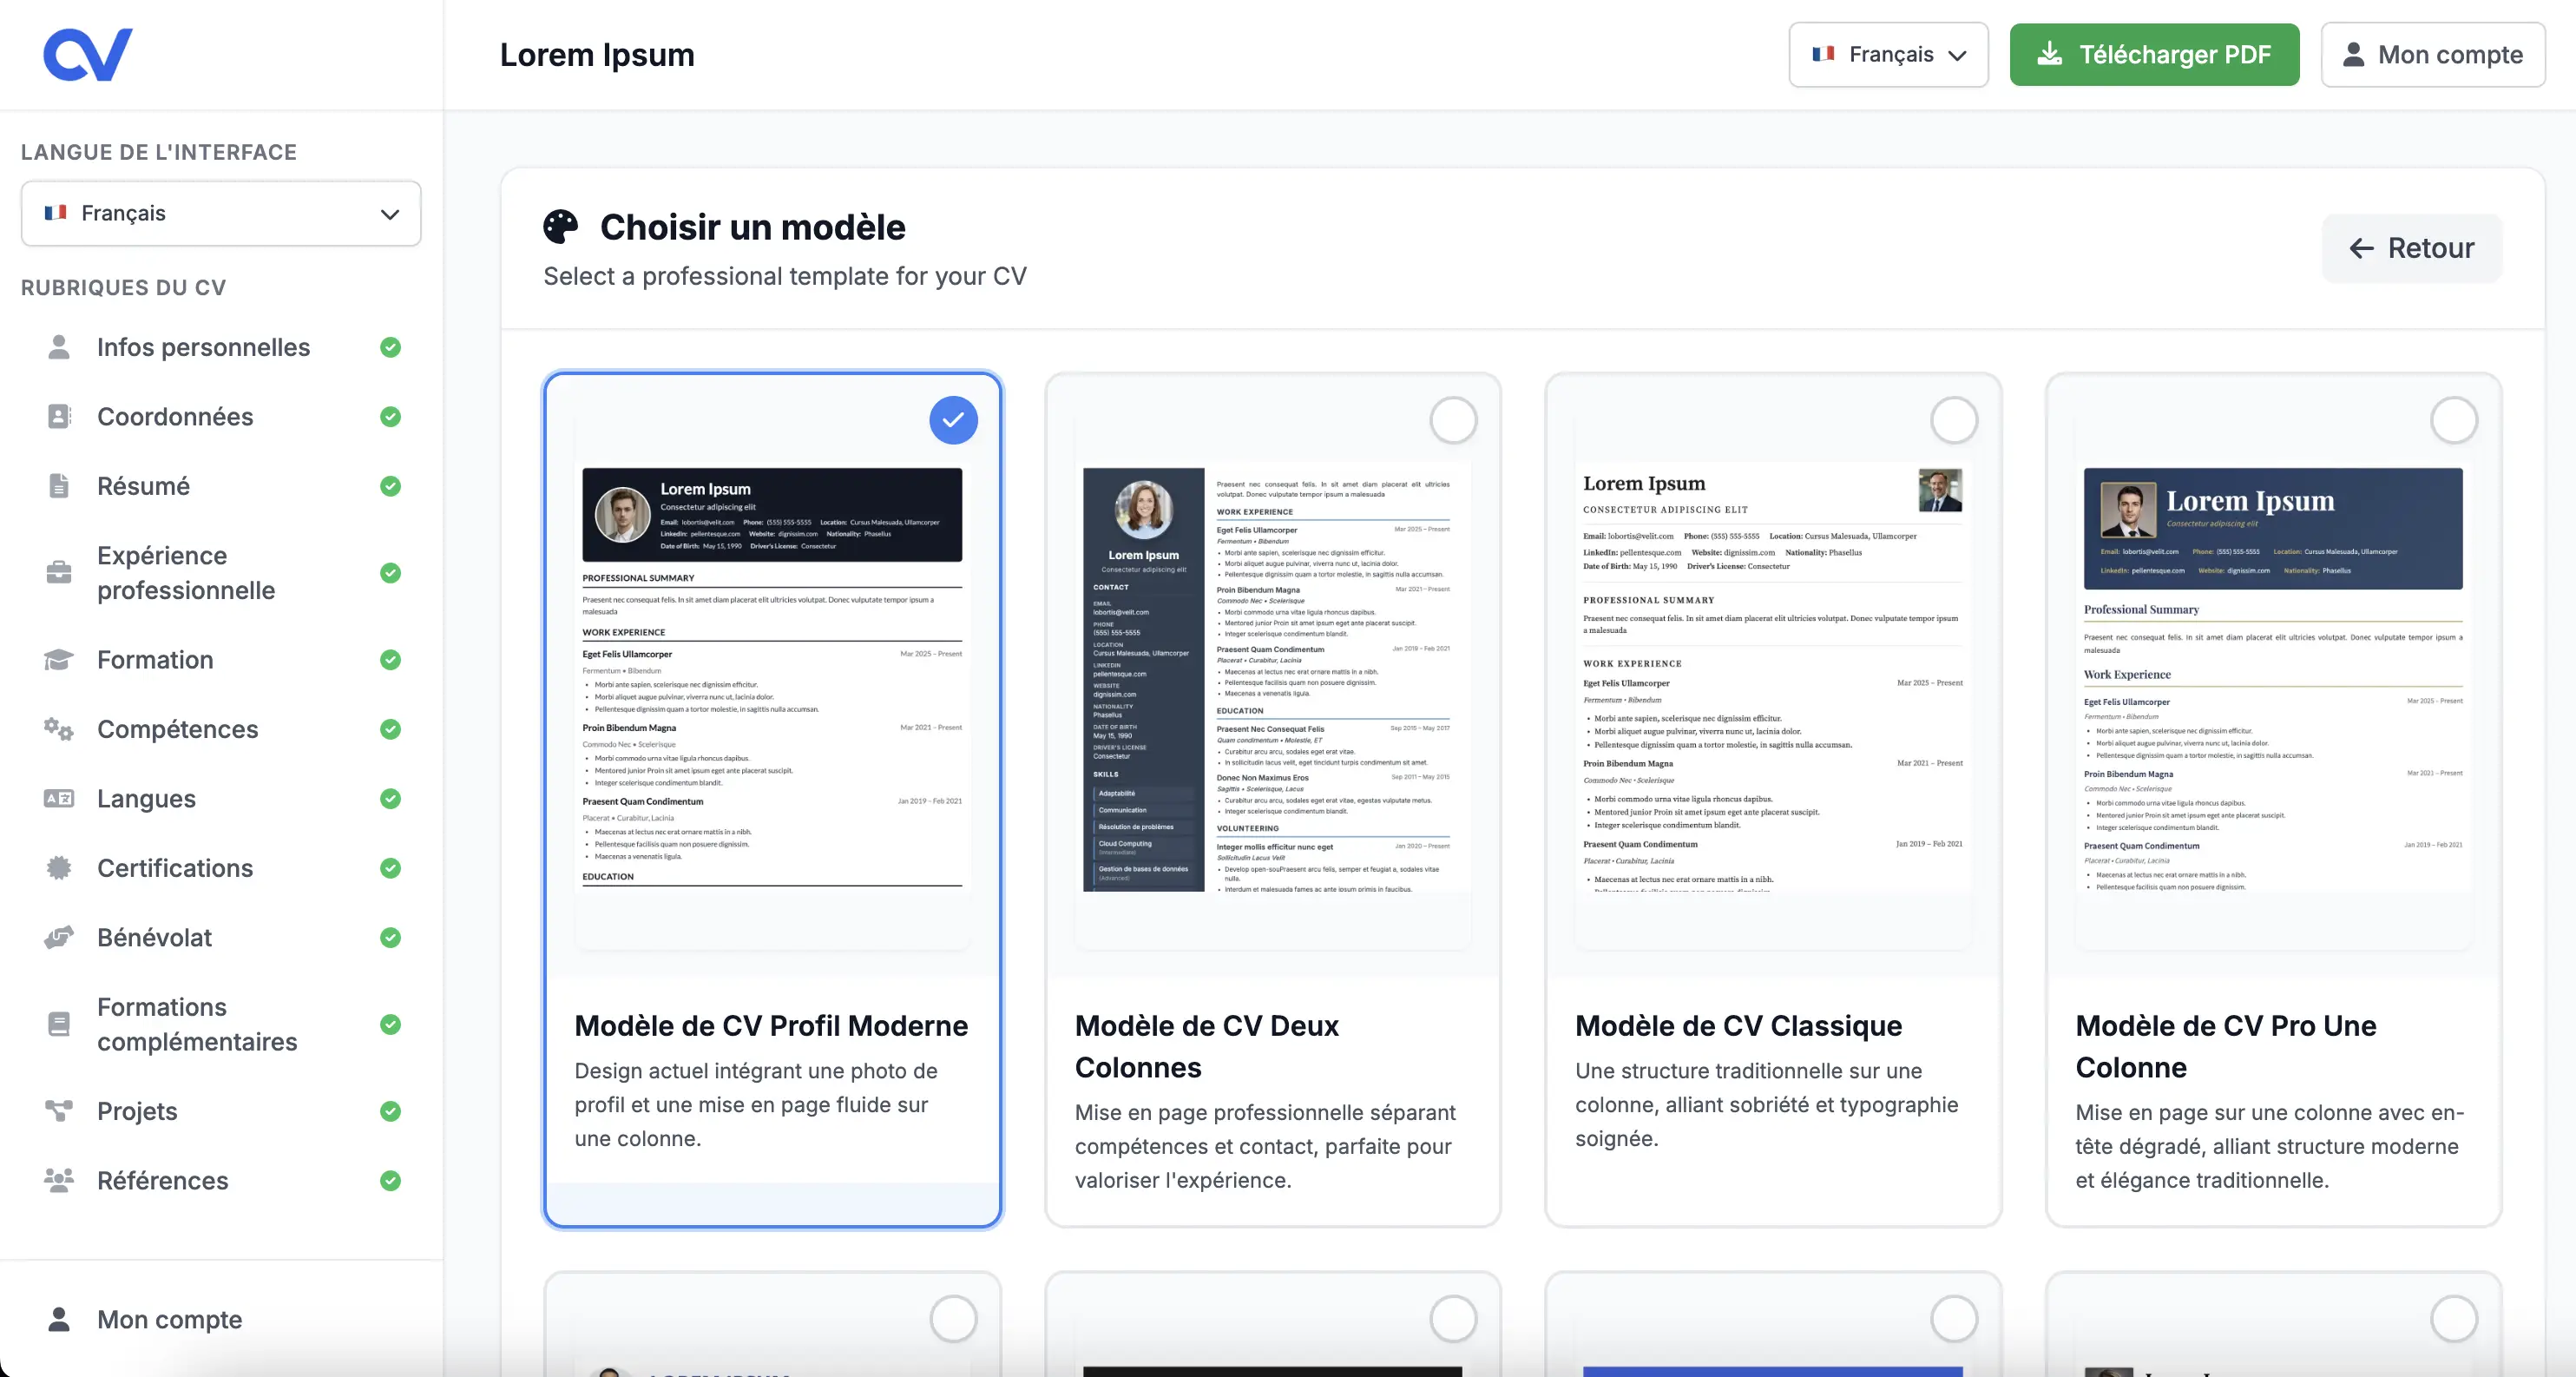The height and width of the screenshot is (1377, 2576).
Task: Click the Télécharger PDF button
Action: (x=2154, y=54)
